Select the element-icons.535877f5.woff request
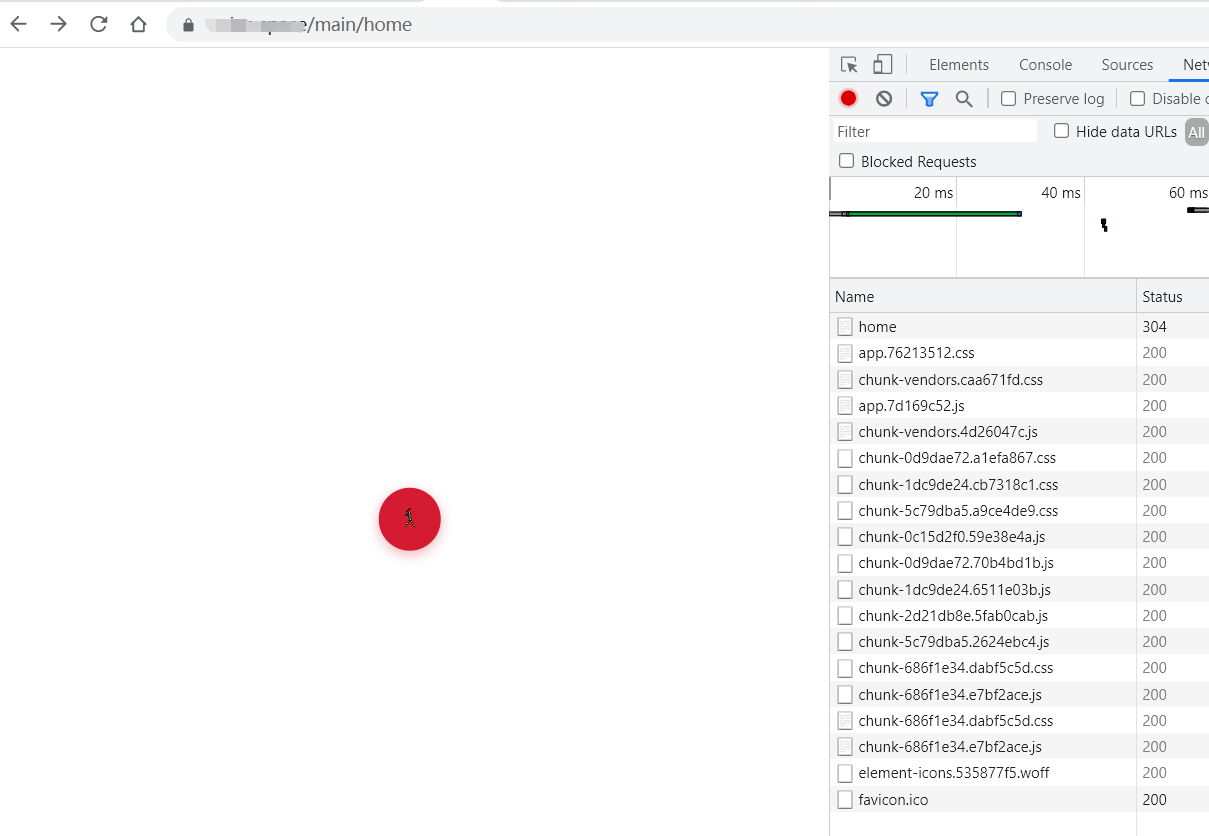Screen dimensions: 1209x836 [x=1019, y=773]
